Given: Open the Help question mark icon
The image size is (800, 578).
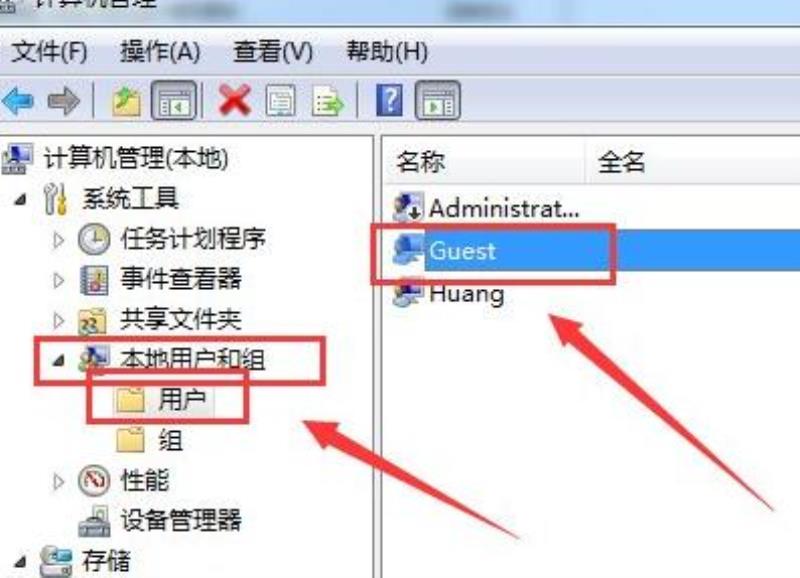Looking at the screenshot, I should [389, 100].
